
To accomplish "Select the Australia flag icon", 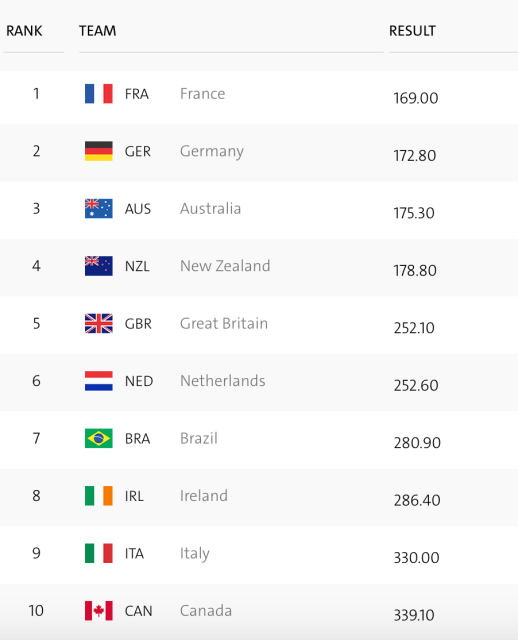I will (98, 209).
